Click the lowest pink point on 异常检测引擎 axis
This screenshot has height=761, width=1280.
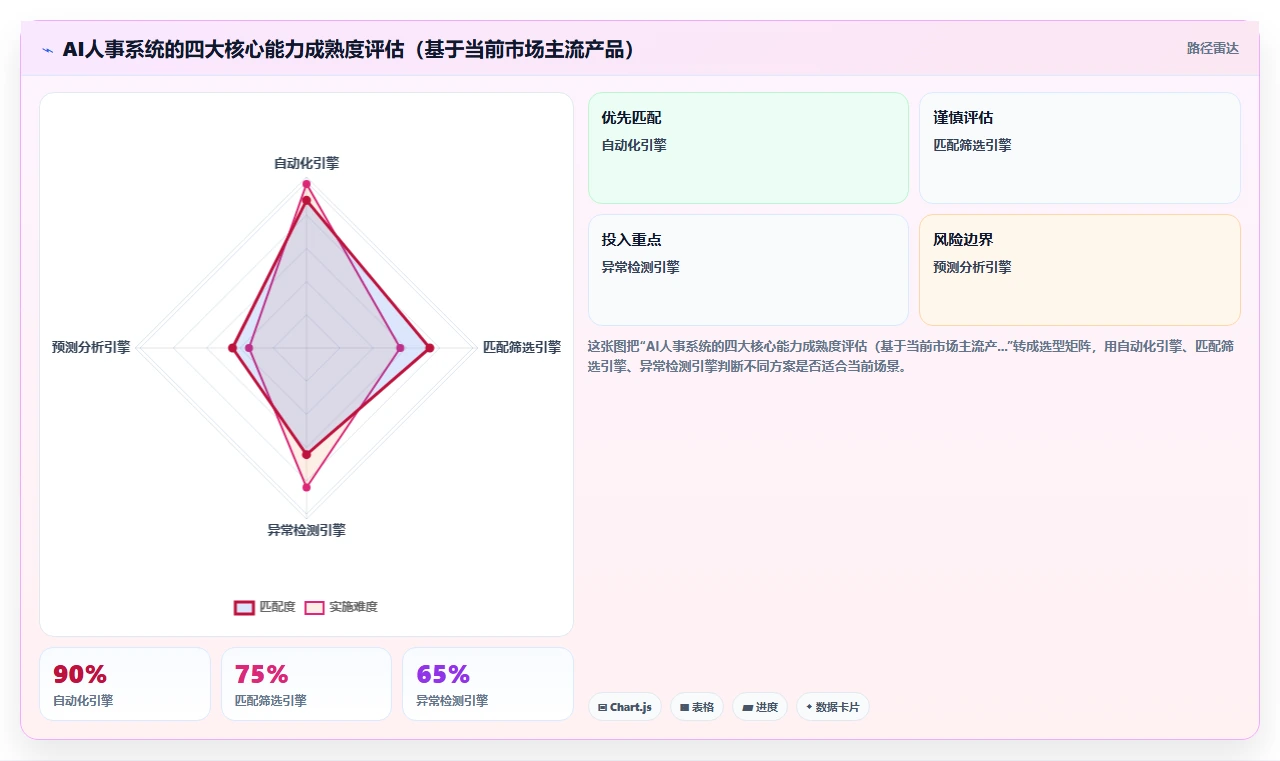[x=306, y=487]
